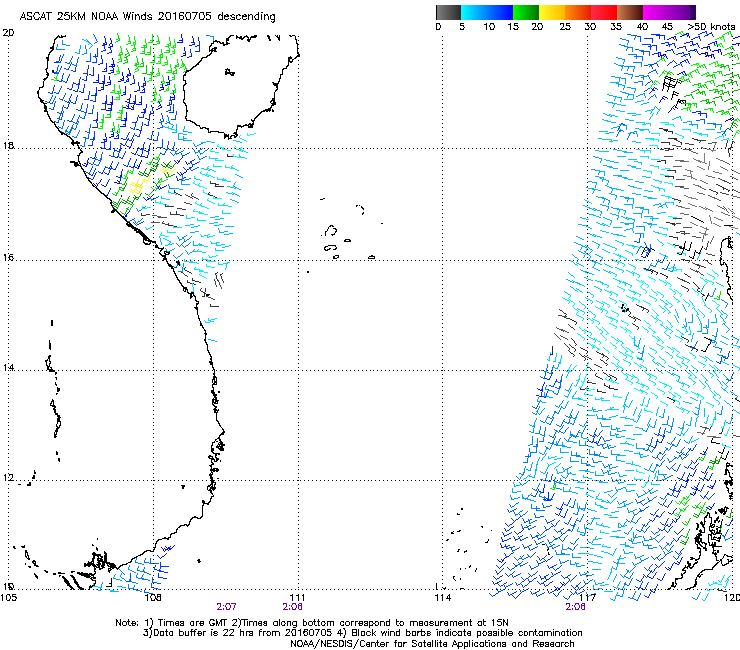Pick the orange 25–30 knots legend segment
The width and height of the screenshot is (740, 650).
tap(578, 12)
